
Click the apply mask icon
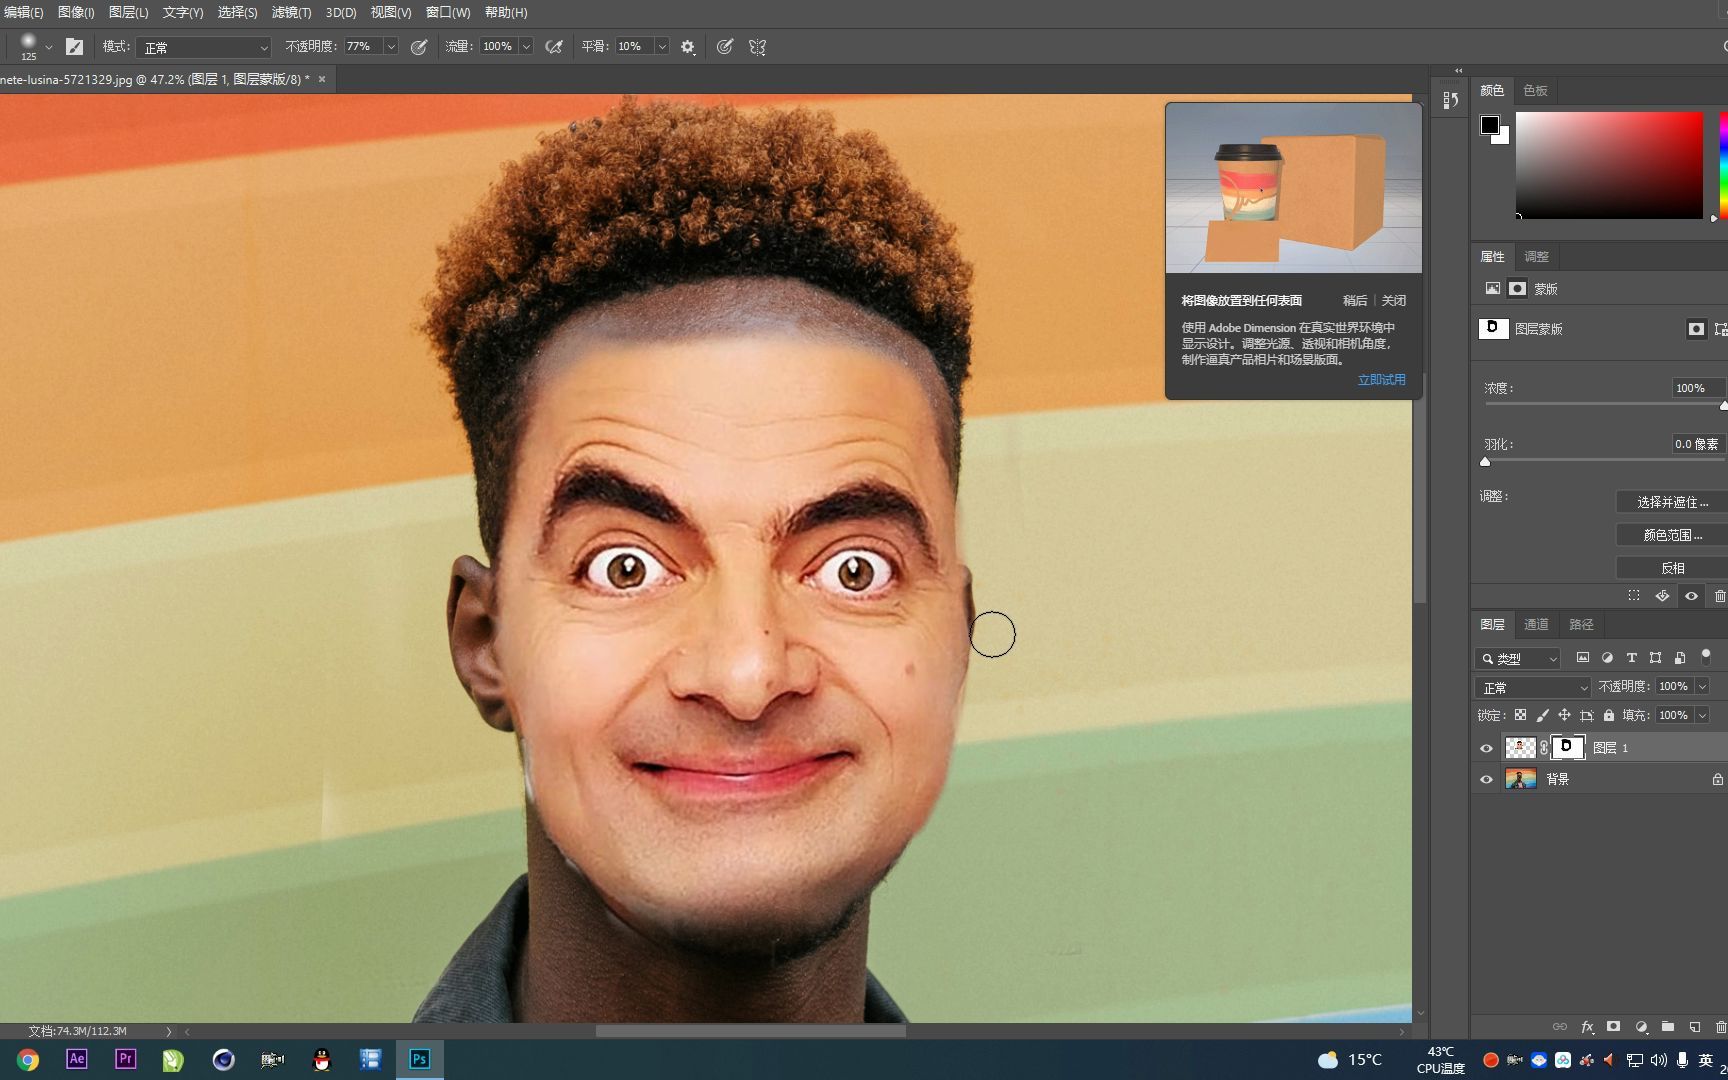[1662, 596]
